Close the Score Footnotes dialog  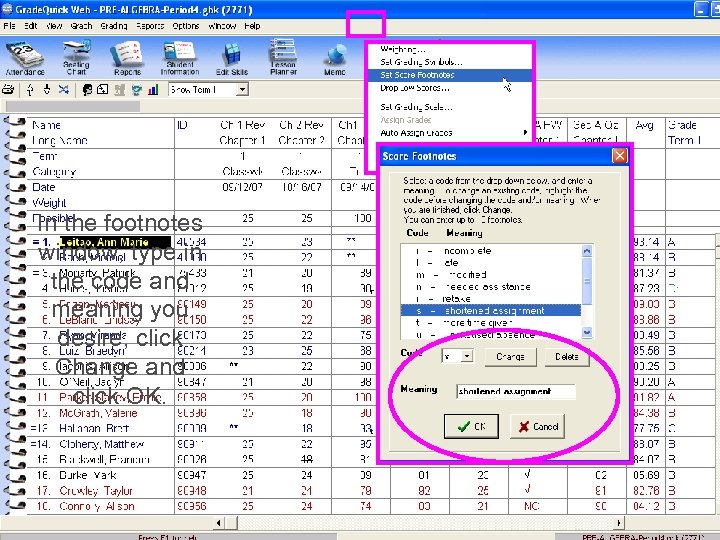pos(619,156)
